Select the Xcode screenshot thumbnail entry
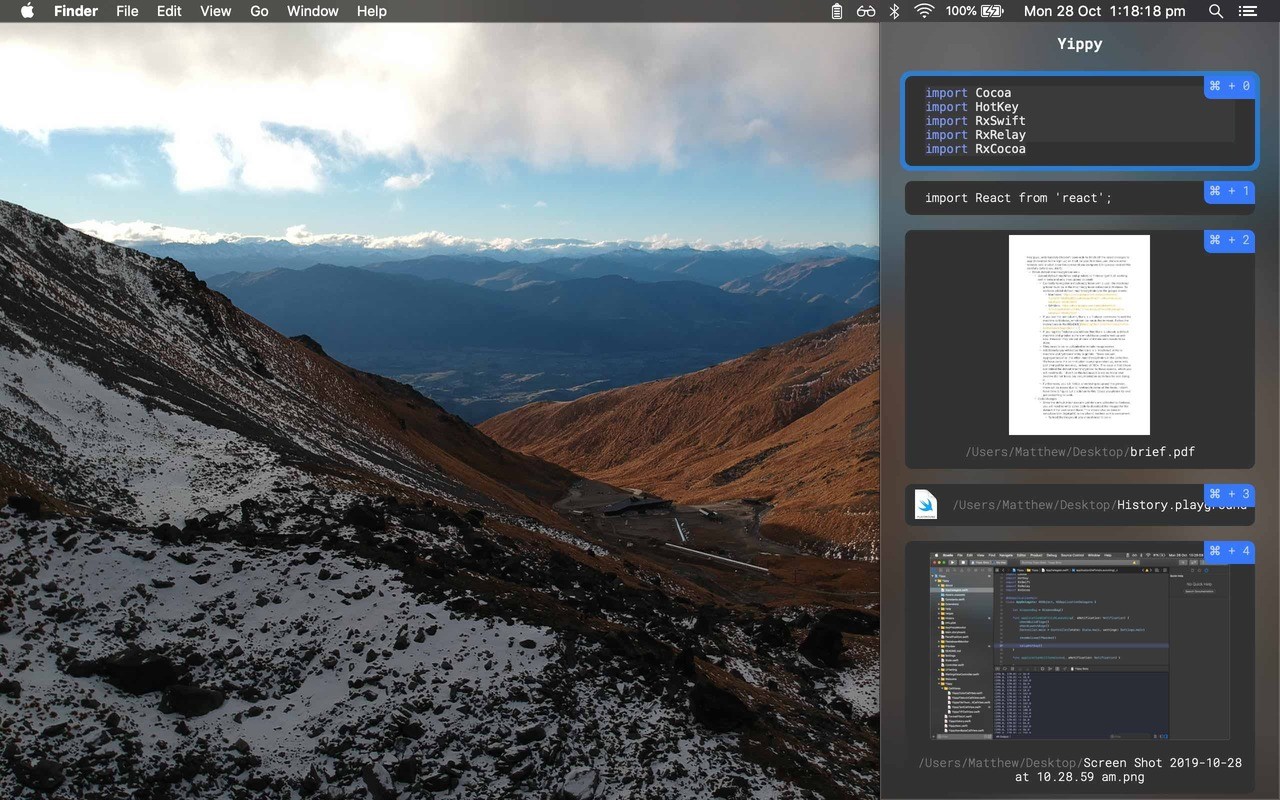Image resolution: width=1280 pixels, height=800 pixels. (x=1079, y=645)
